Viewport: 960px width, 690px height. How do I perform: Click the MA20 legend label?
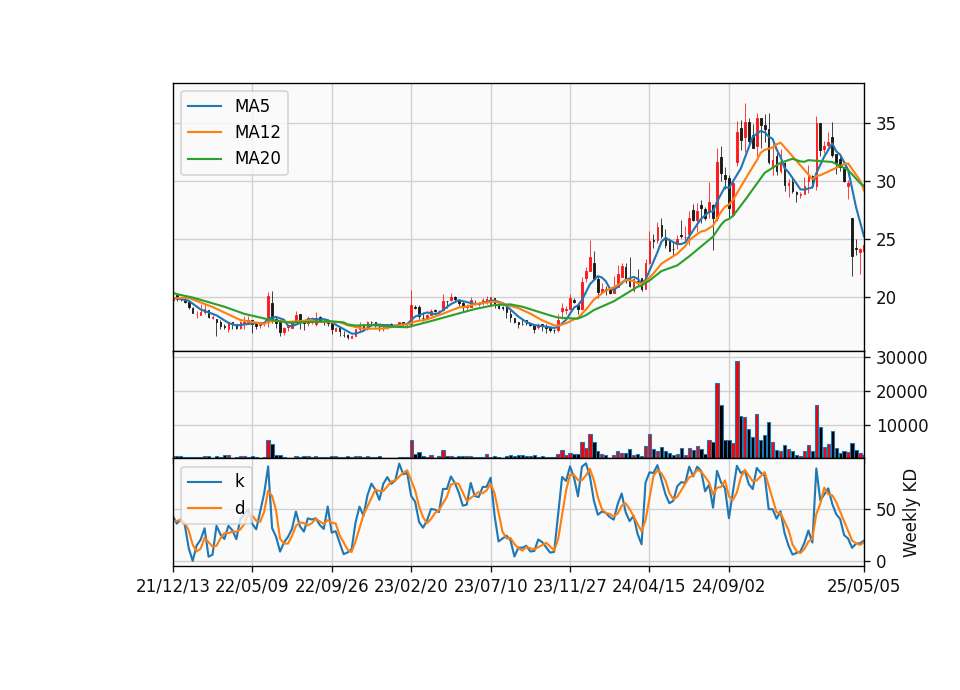click(x=257, y=158)
